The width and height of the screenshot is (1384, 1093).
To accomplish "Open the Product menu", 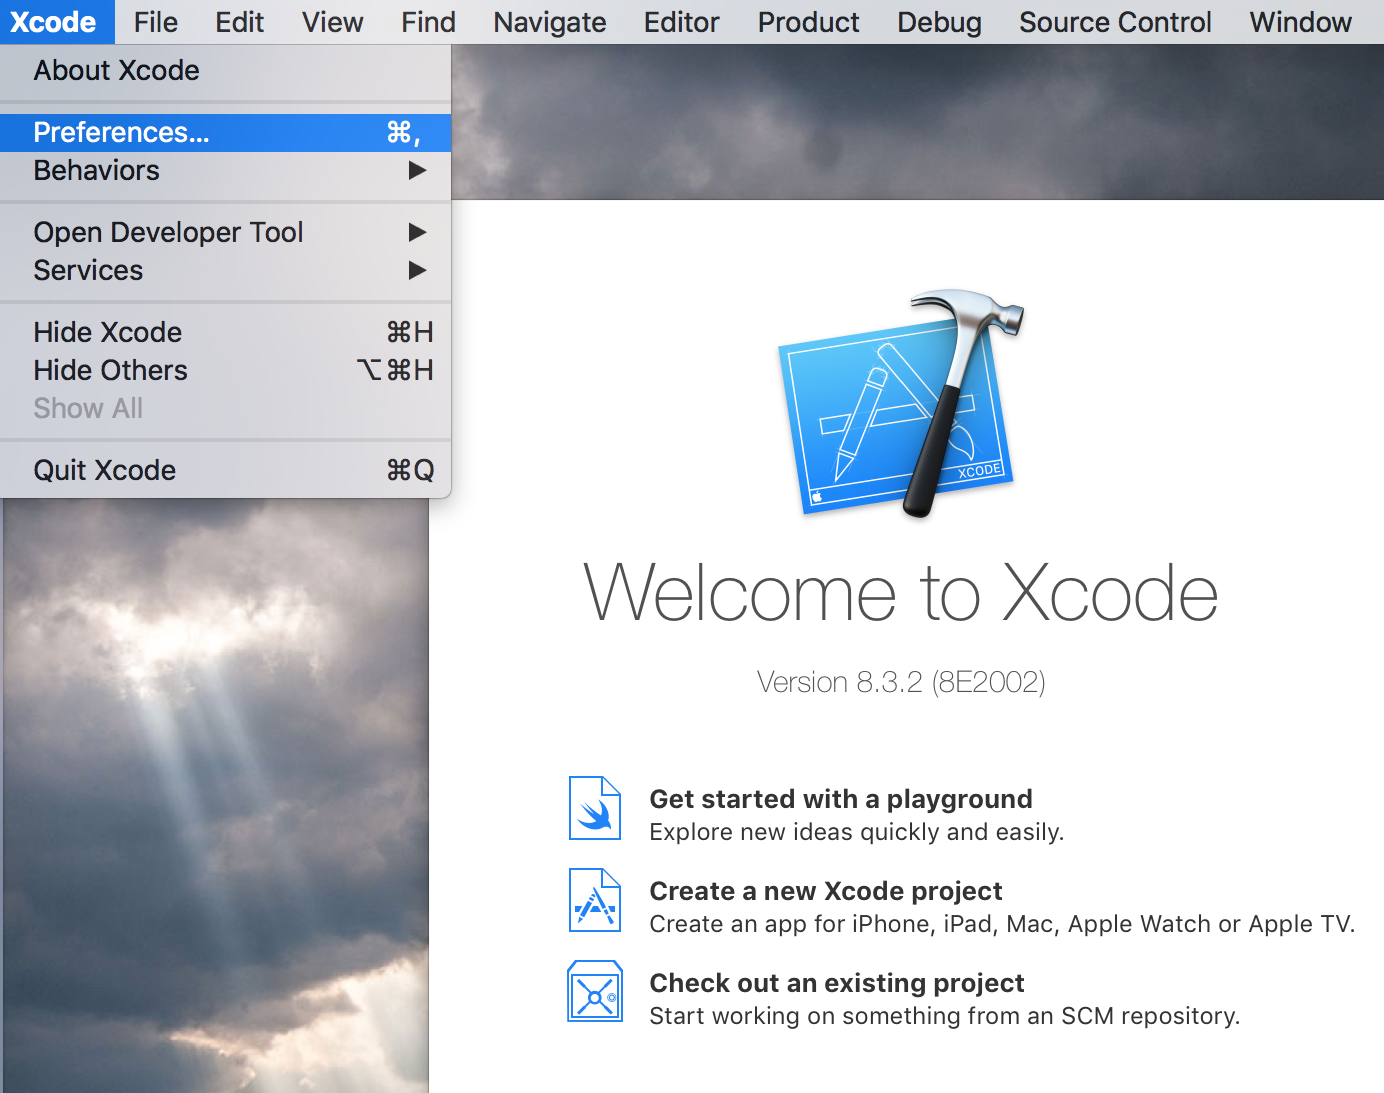I will [x=808, y=22].
